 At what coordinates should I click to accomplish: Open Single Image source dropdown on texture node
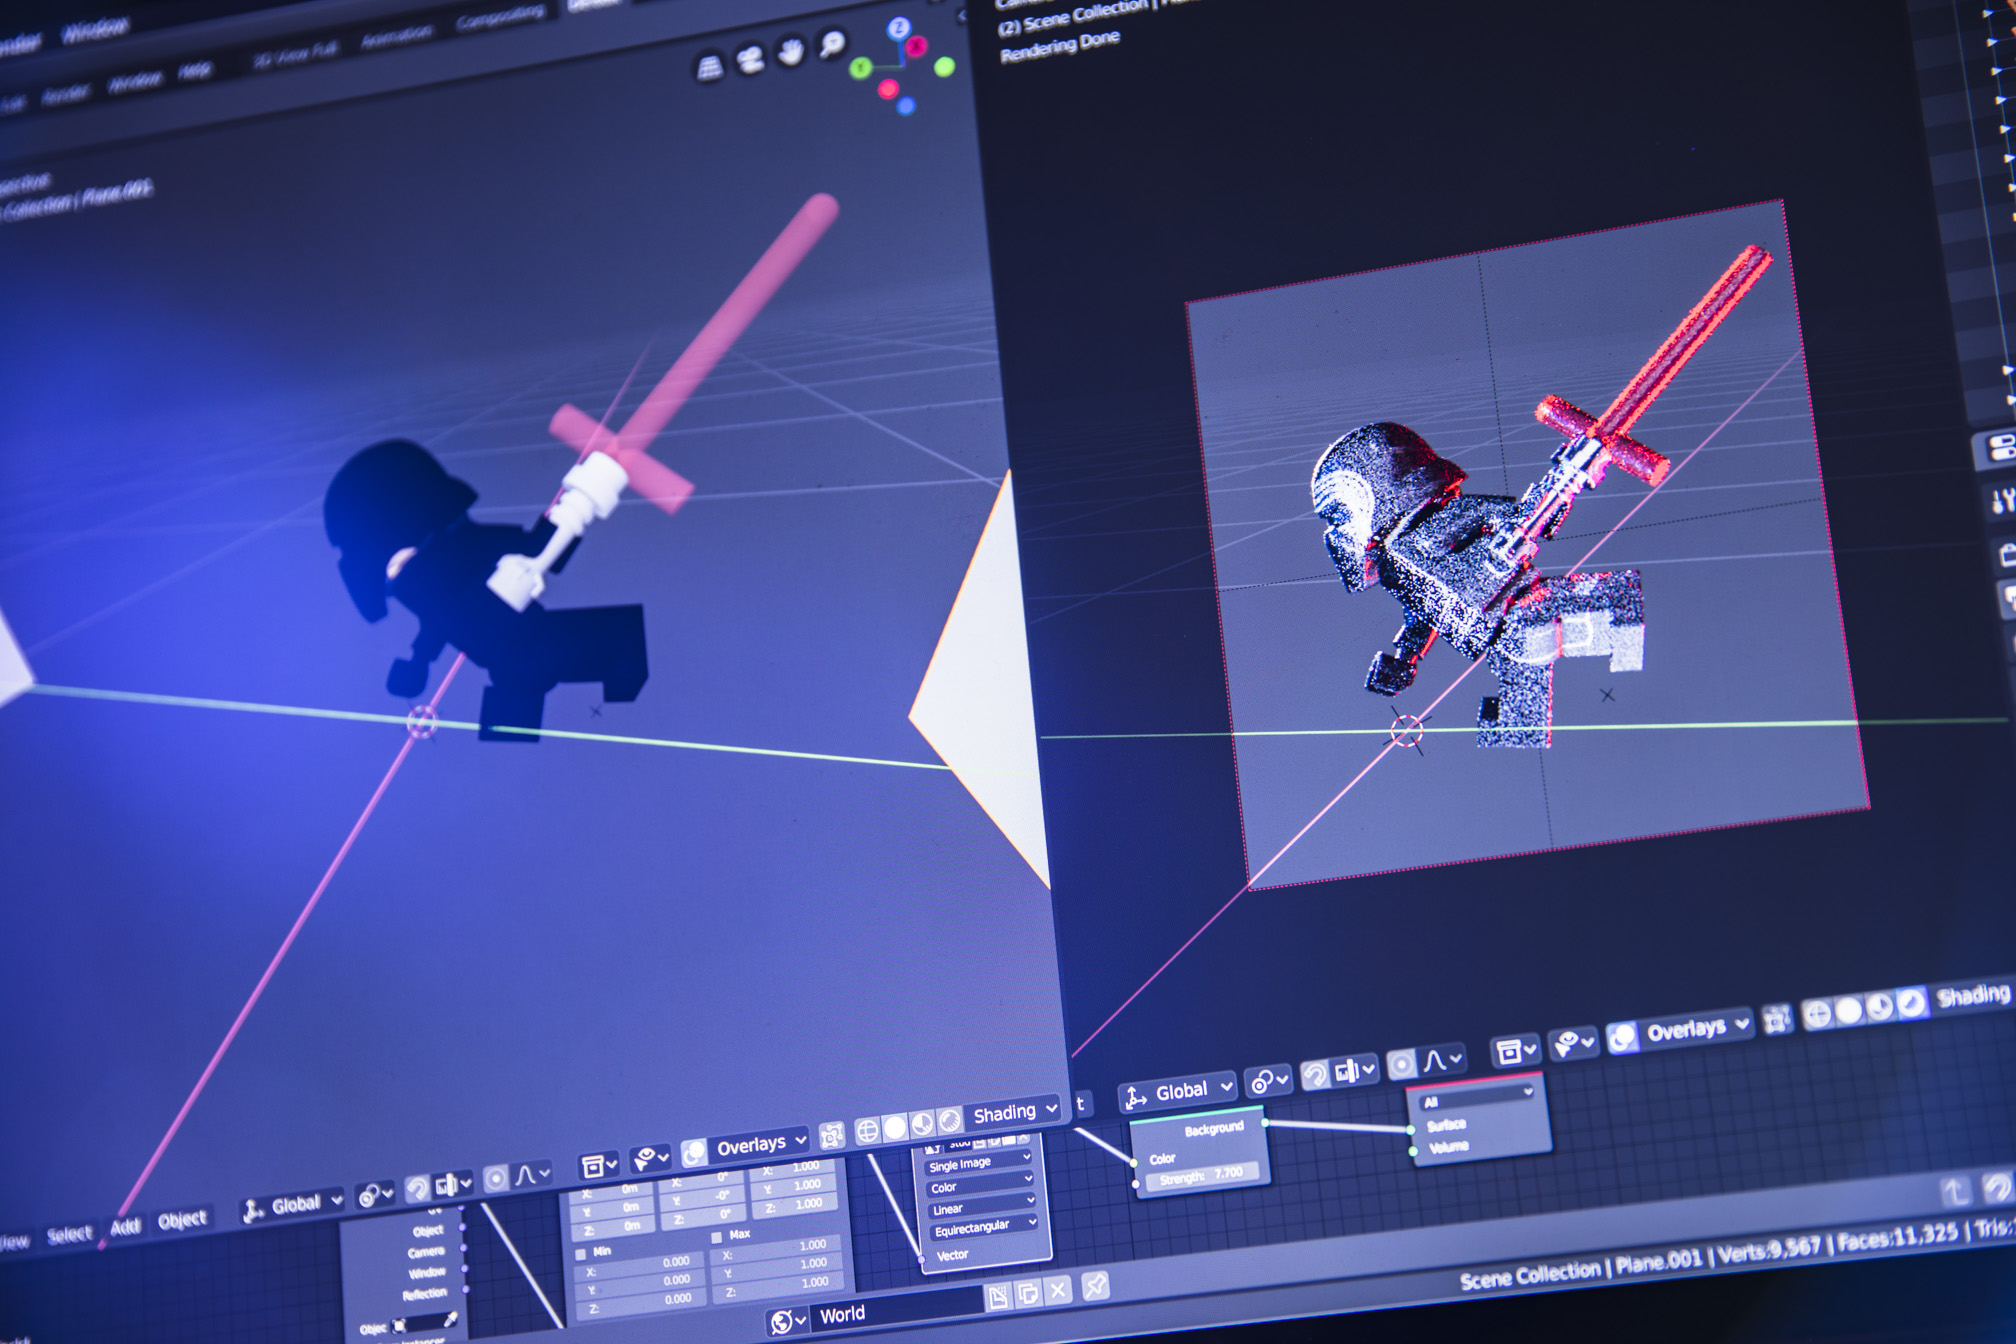click(979, 1163)
